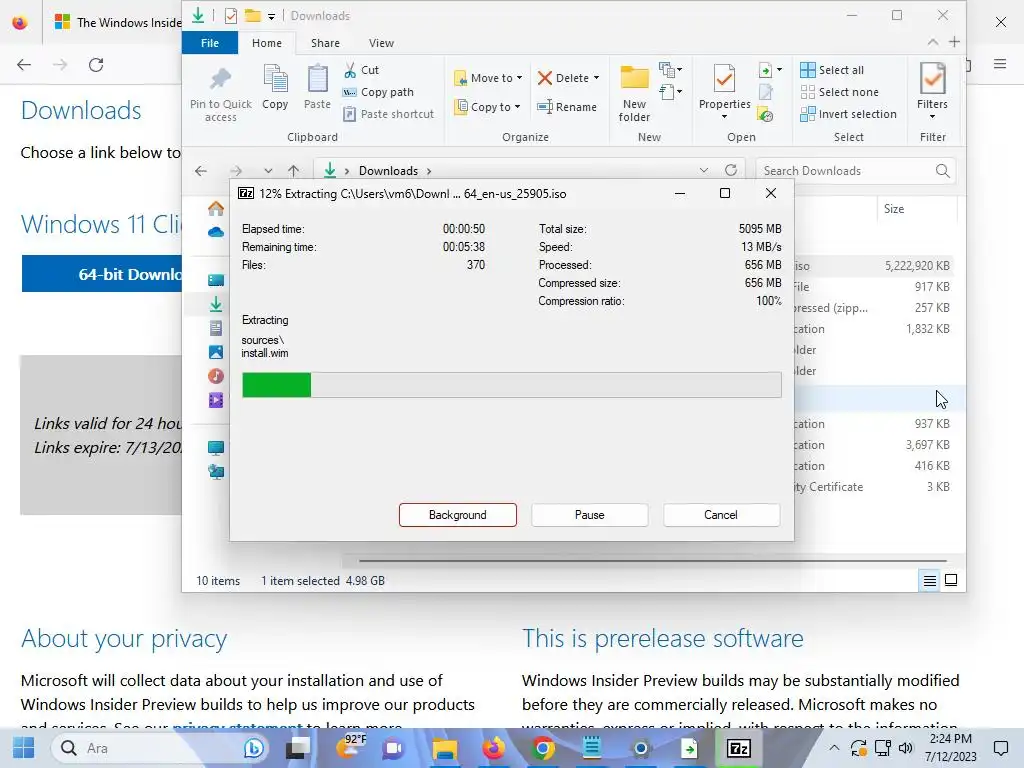Image resolution: width=1024 pixels, height=768 pixels.
Task: Click Select none in the ribbon
Action: point(840,92)
